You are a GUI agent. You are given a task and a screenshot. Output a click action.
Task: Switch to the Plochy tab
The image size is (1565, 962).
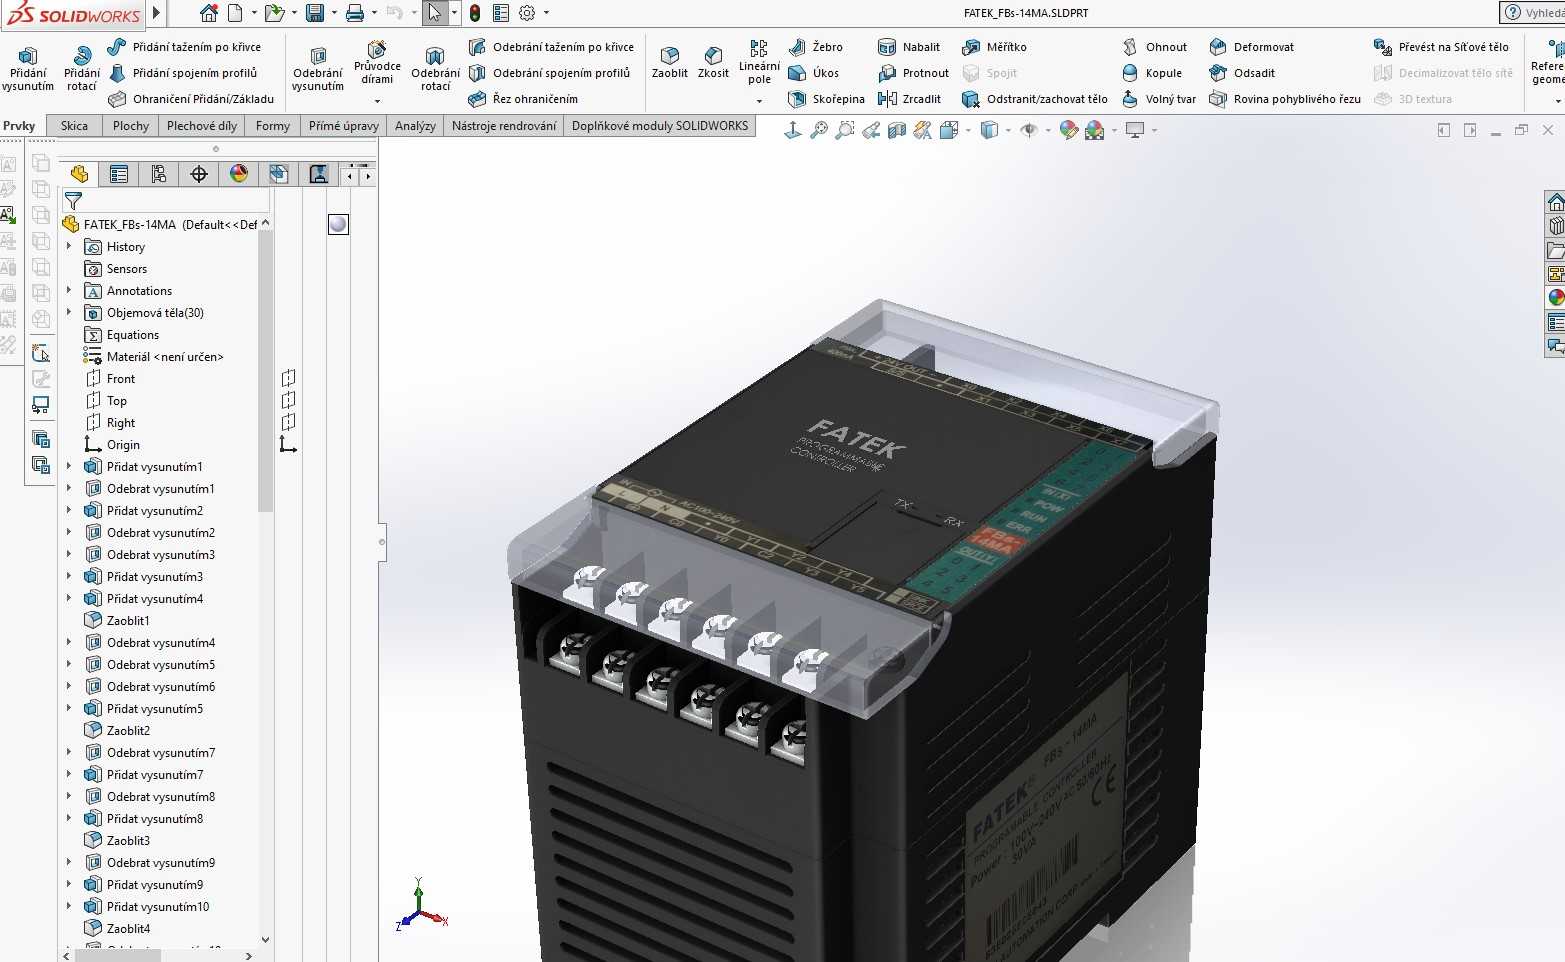[x=131, y=126]
